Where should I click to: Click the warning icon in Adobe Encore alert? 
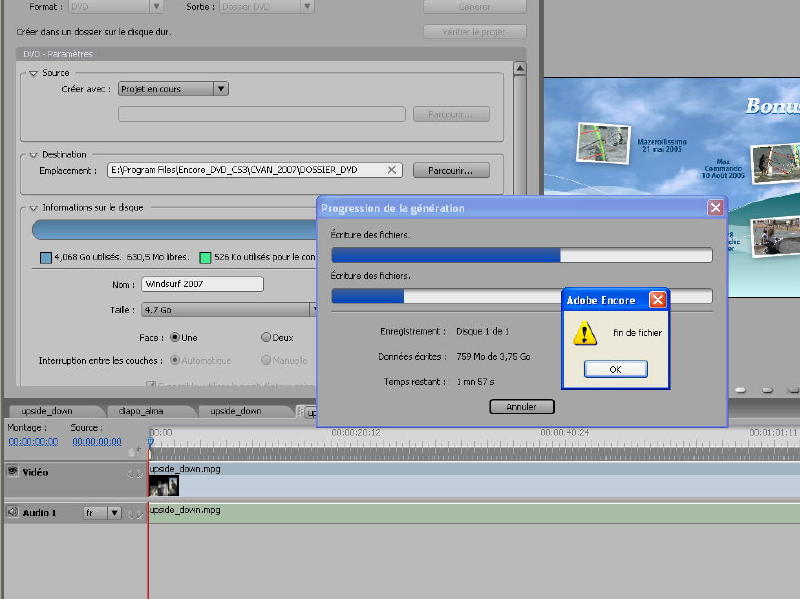pyautogui.click(x=585, y=334)
